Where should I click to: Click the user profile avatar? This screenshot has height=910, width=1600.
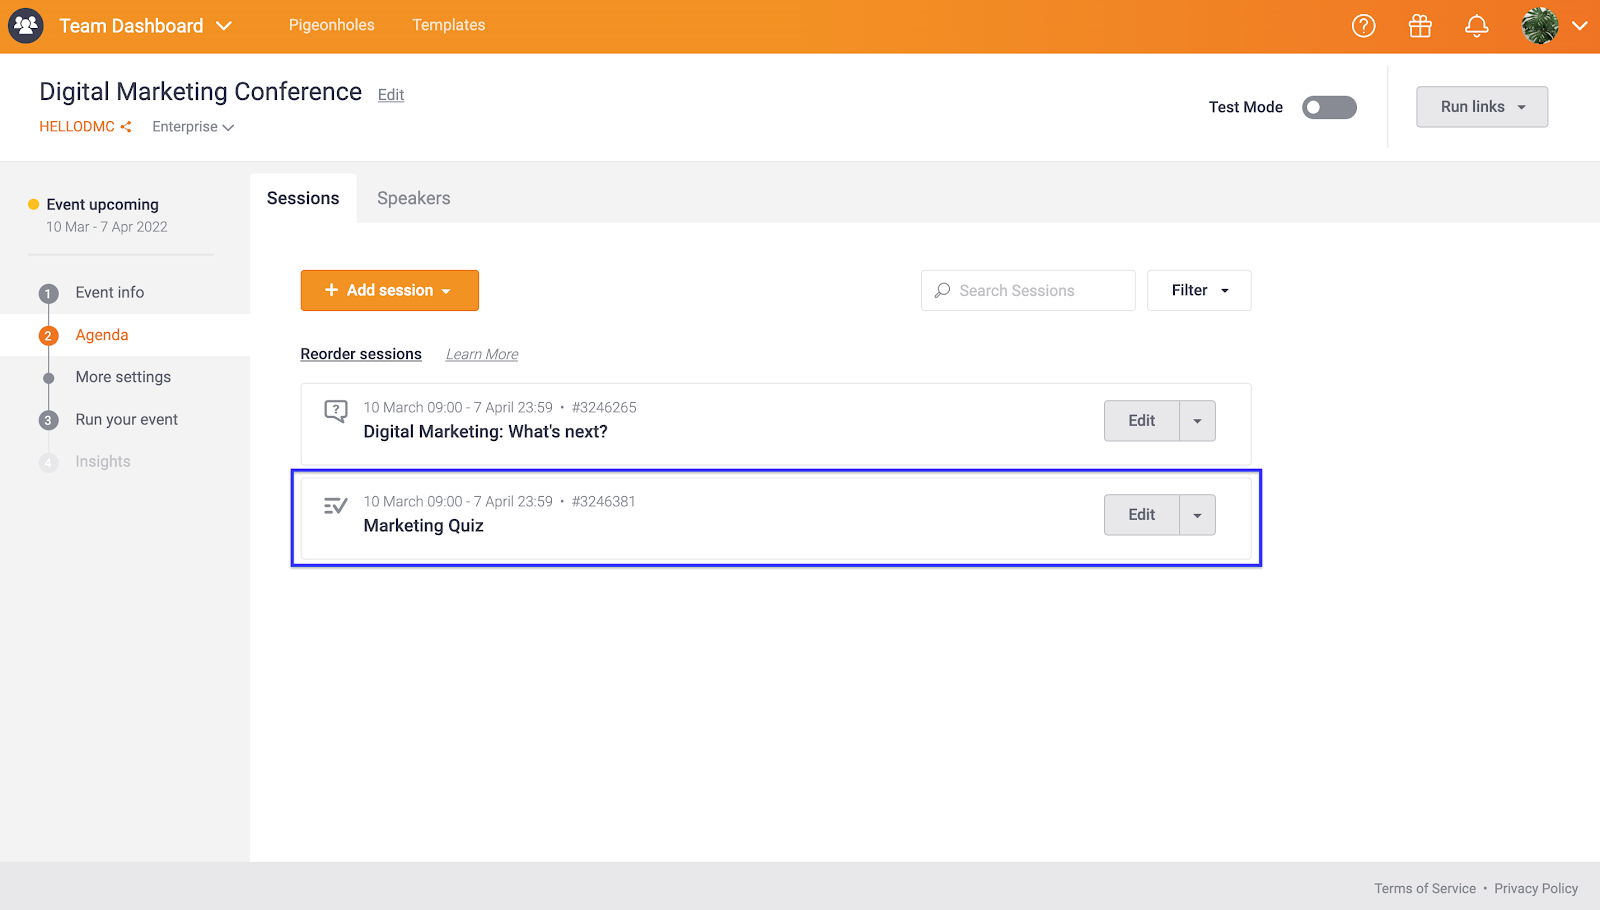tap(1540, 26)
